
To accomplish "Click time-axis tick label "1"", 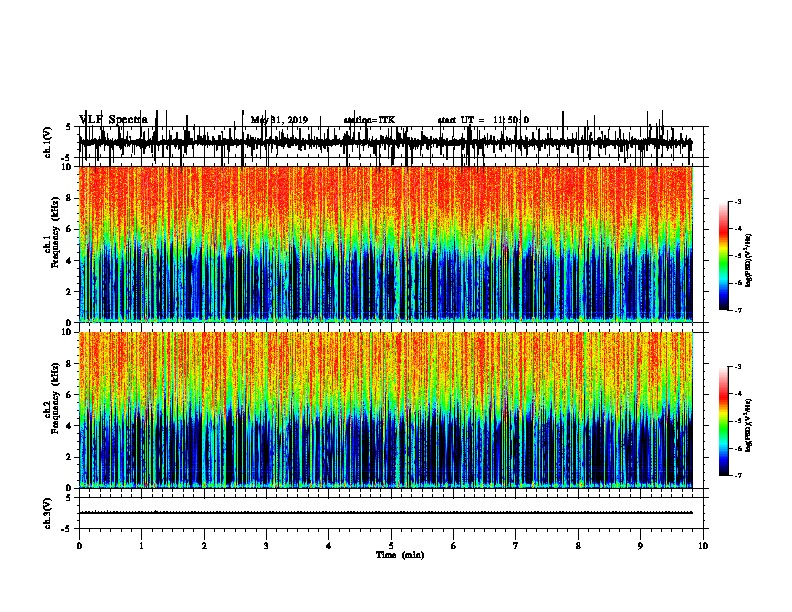I will click(x=142, y=546).
